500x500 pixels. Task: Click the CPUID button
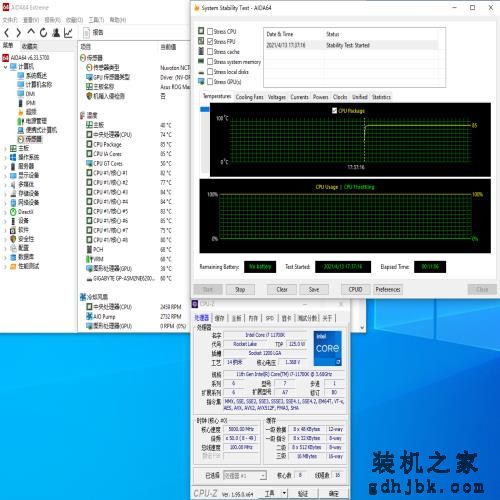pyautogui.click(x=355, y=289)
